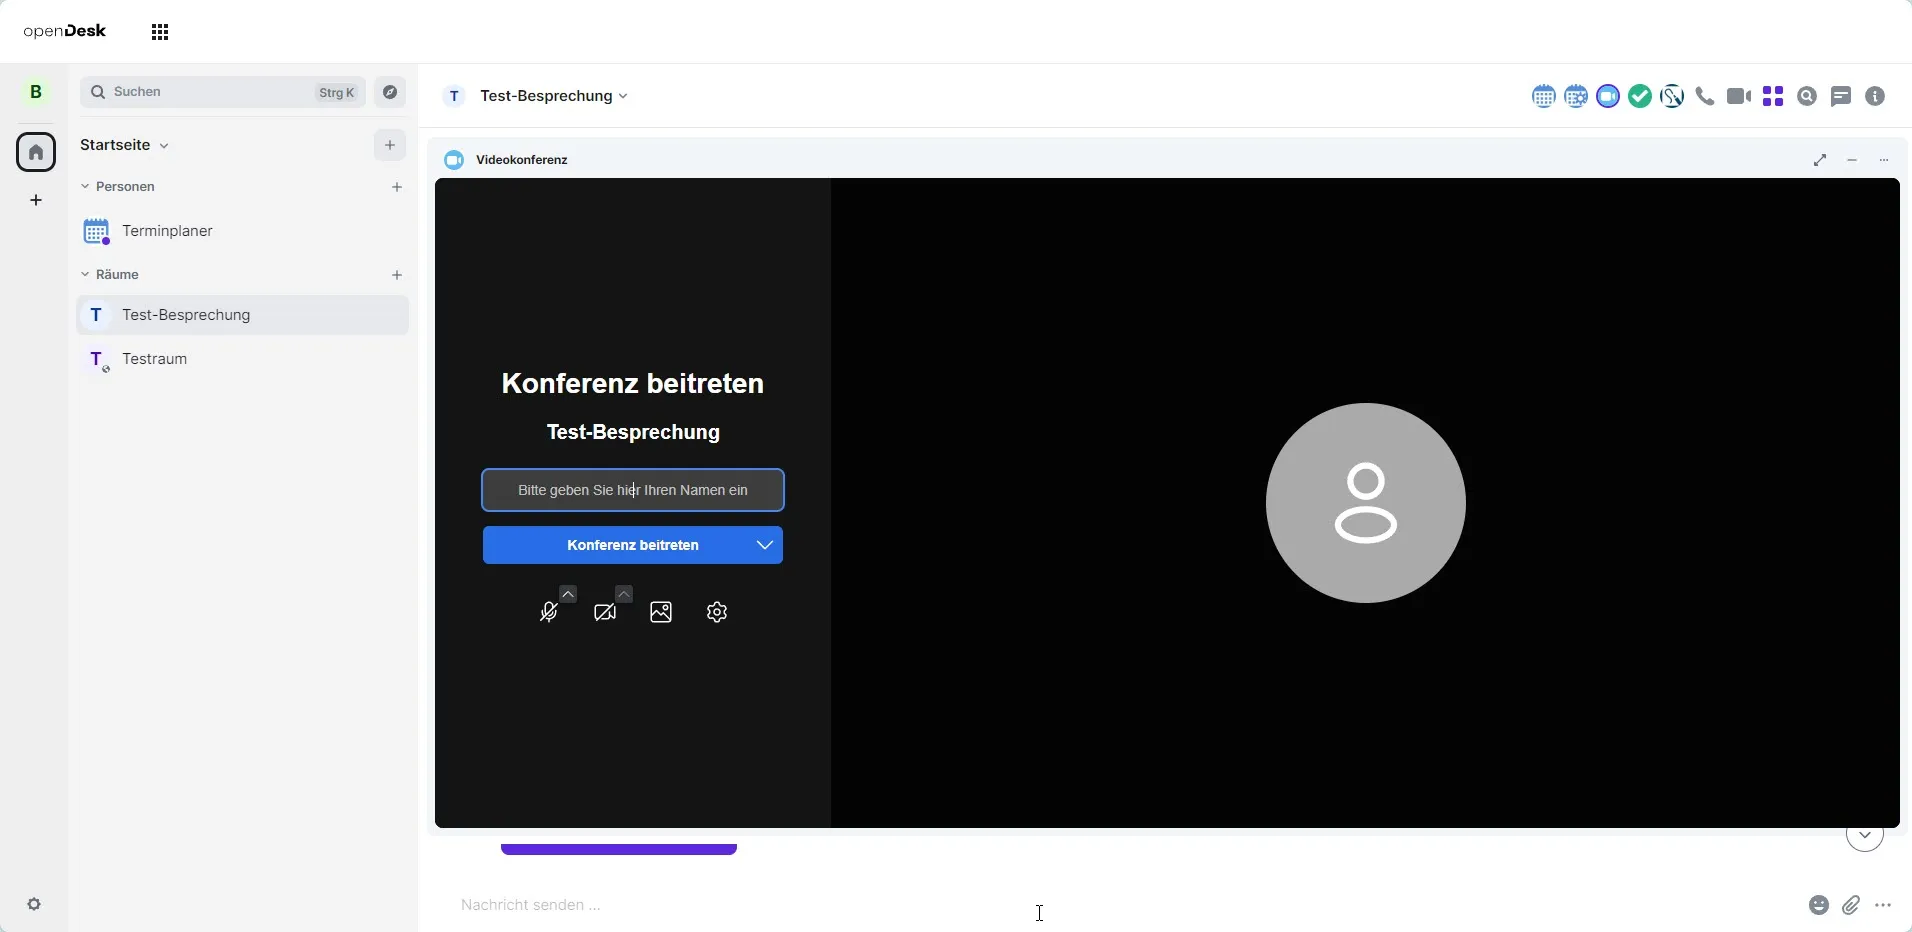Collapse the Räume section in the sidebar
Viewport: 1912px width, 932px height.
coord(86,275)
